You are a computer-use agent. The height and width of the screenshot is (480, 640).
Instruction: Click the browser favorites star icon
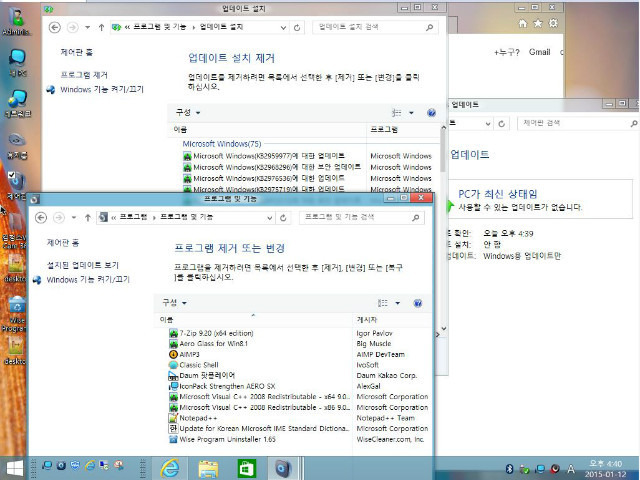click(538, 23)
